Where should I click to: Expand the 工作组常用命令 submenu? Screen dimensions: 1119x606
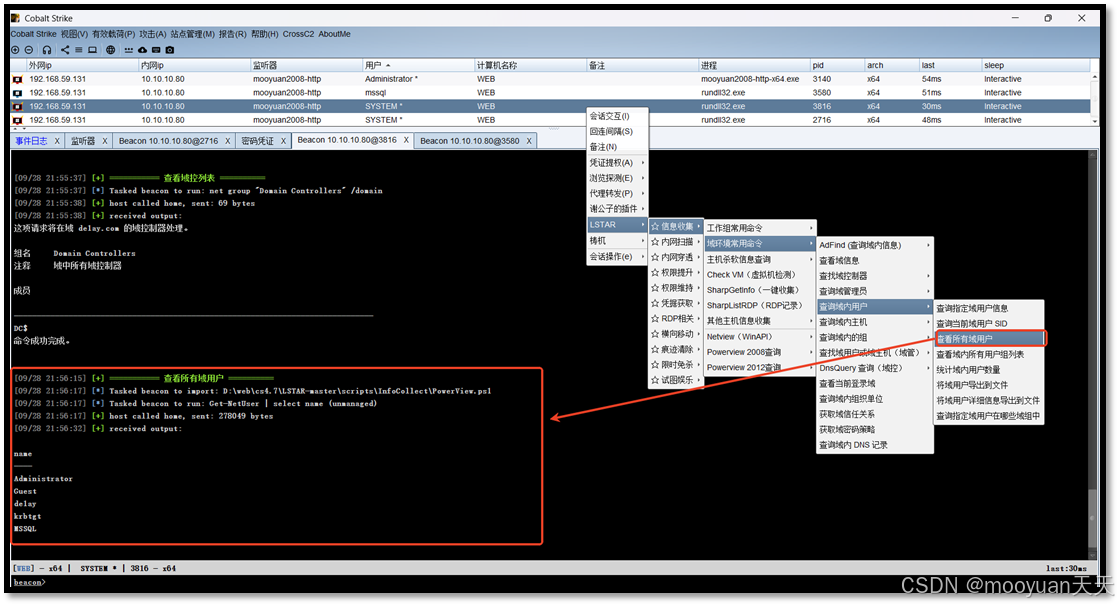(x=760, y=228)
